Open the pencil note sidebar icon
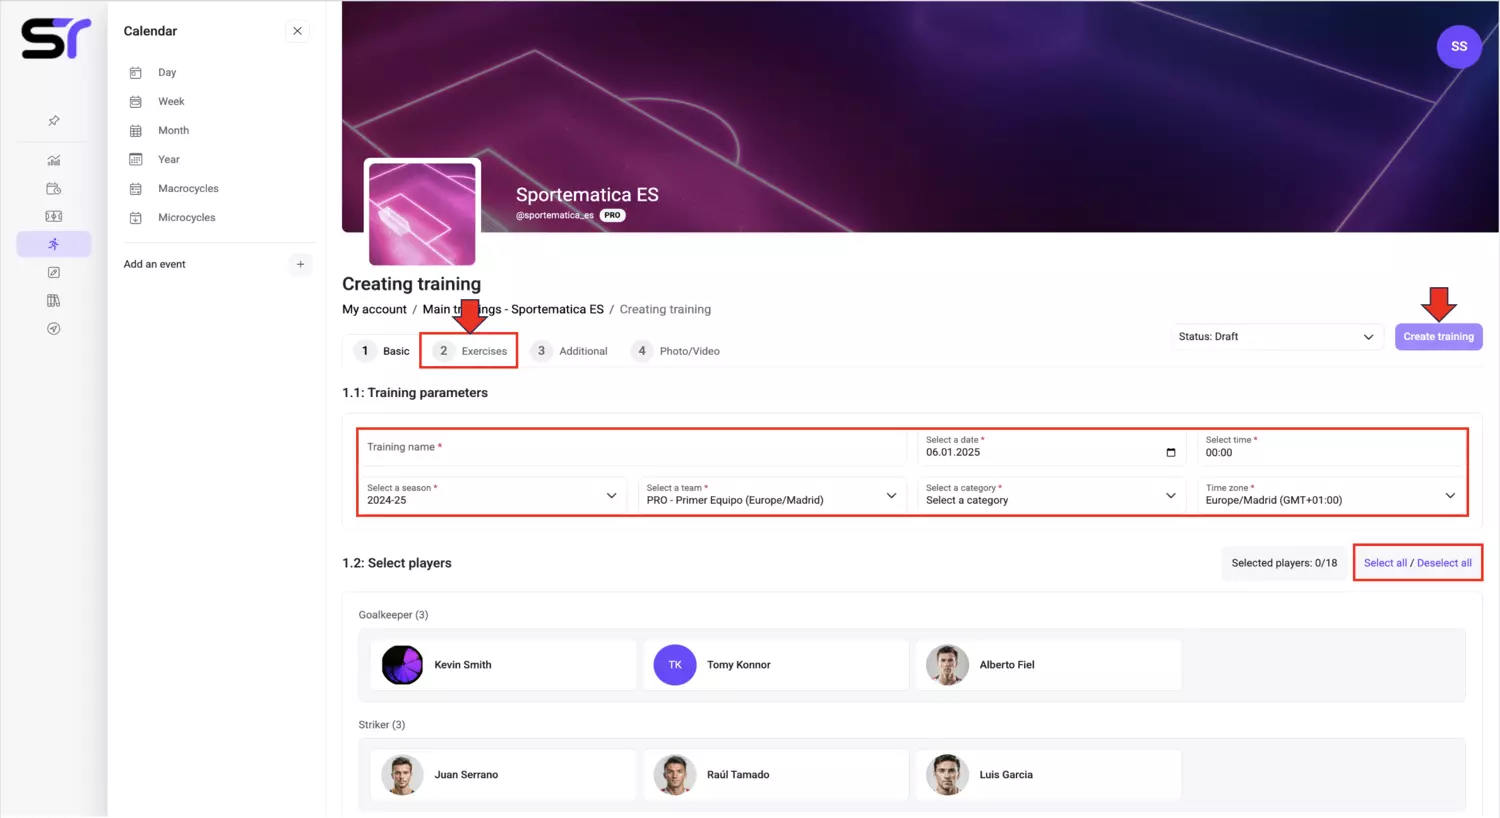The image size is (1500, 818). pos(54,272)
